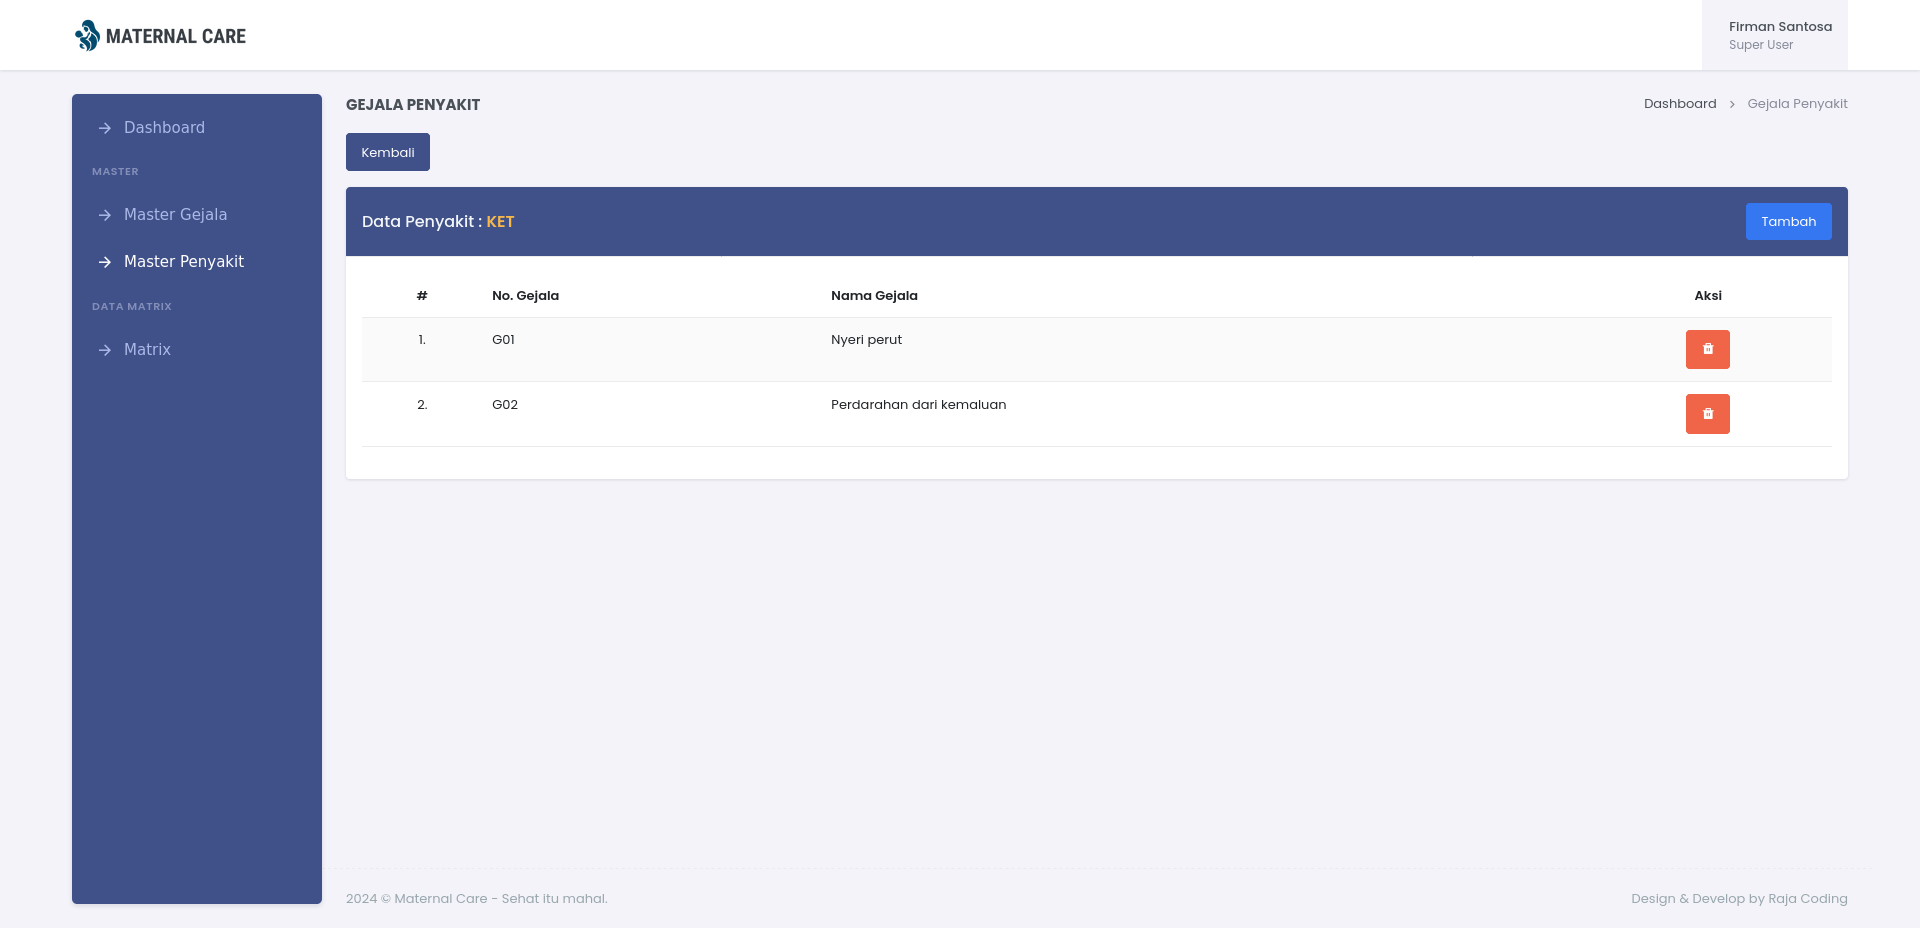
Task: Click the Perdarahan dari kemaluan text
Action: [x=918, y=405]
